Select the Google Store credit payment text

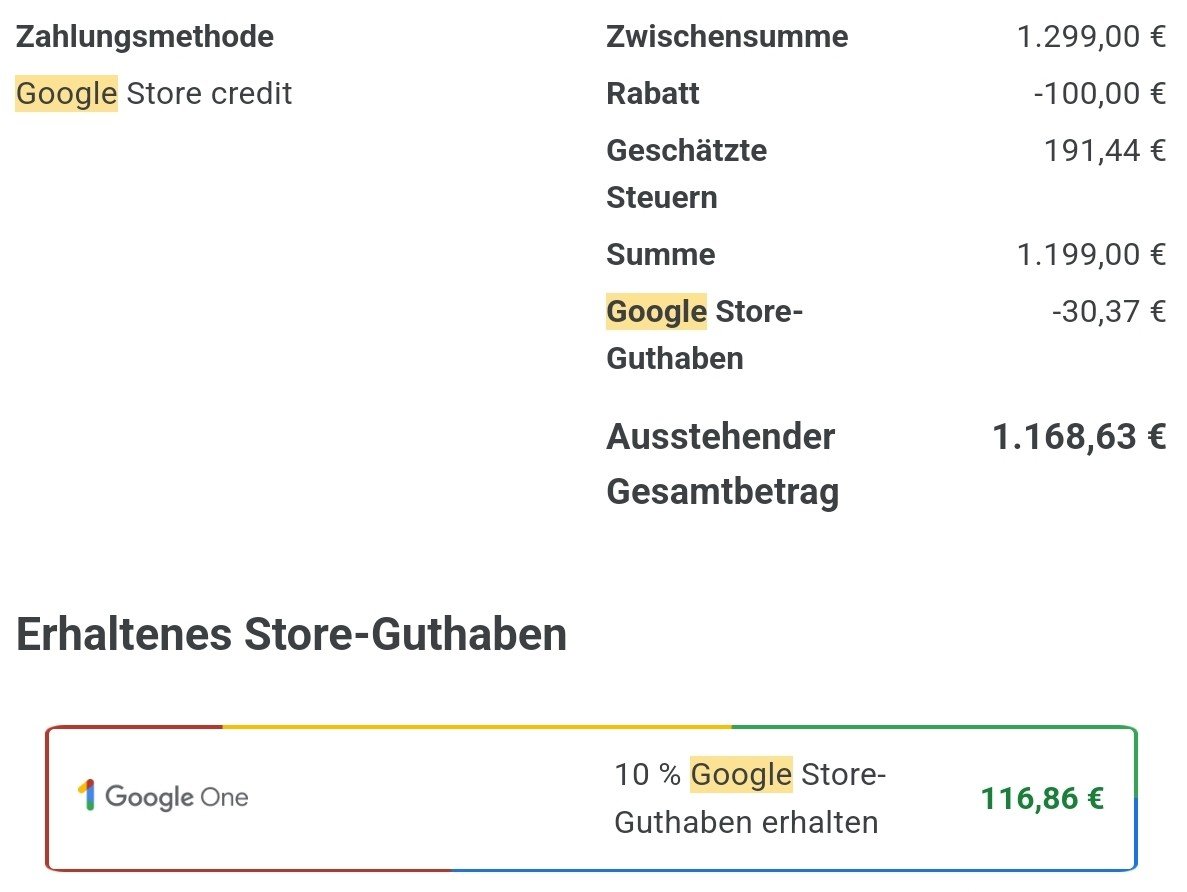(154, 94)
